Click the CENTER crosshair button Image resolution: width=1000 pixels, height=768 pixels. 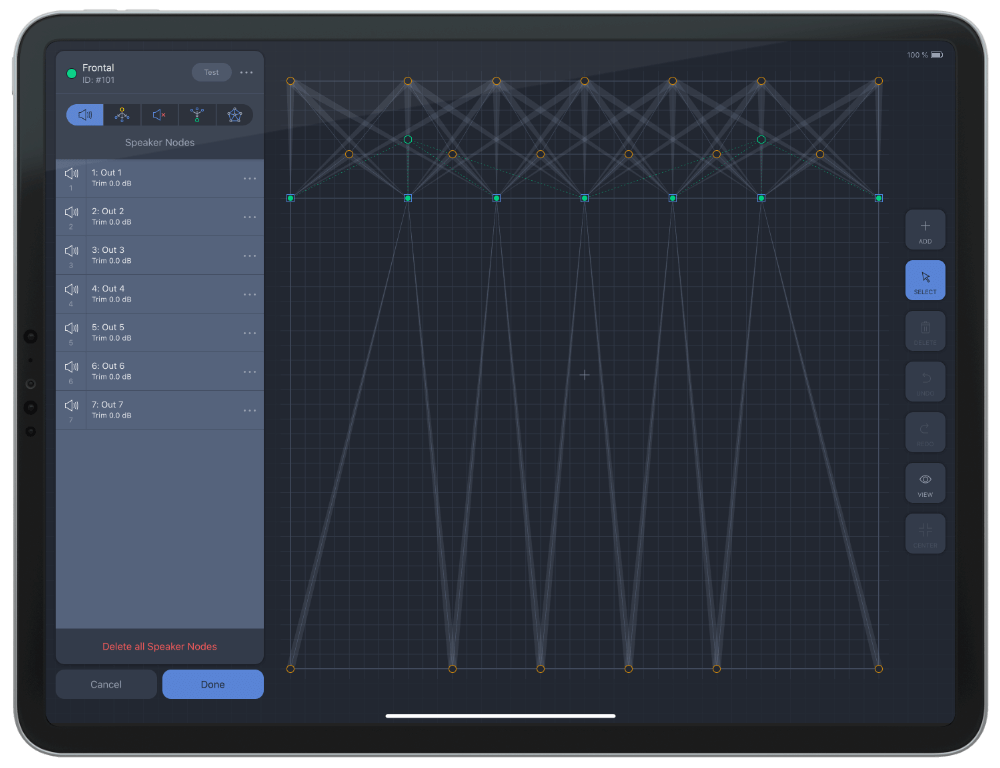pos(925,534)
